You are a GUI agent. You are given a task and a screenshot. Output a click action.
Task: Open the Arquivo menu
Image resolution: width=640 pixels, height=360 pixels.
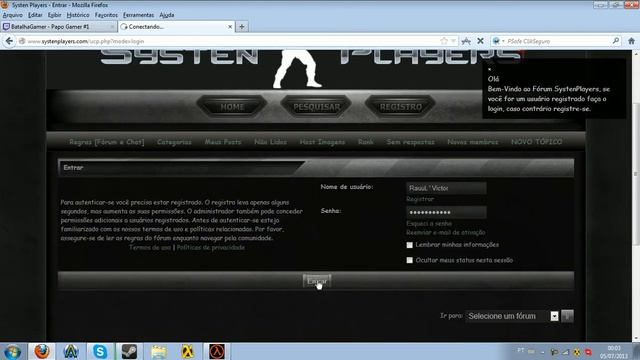[13, 15]
